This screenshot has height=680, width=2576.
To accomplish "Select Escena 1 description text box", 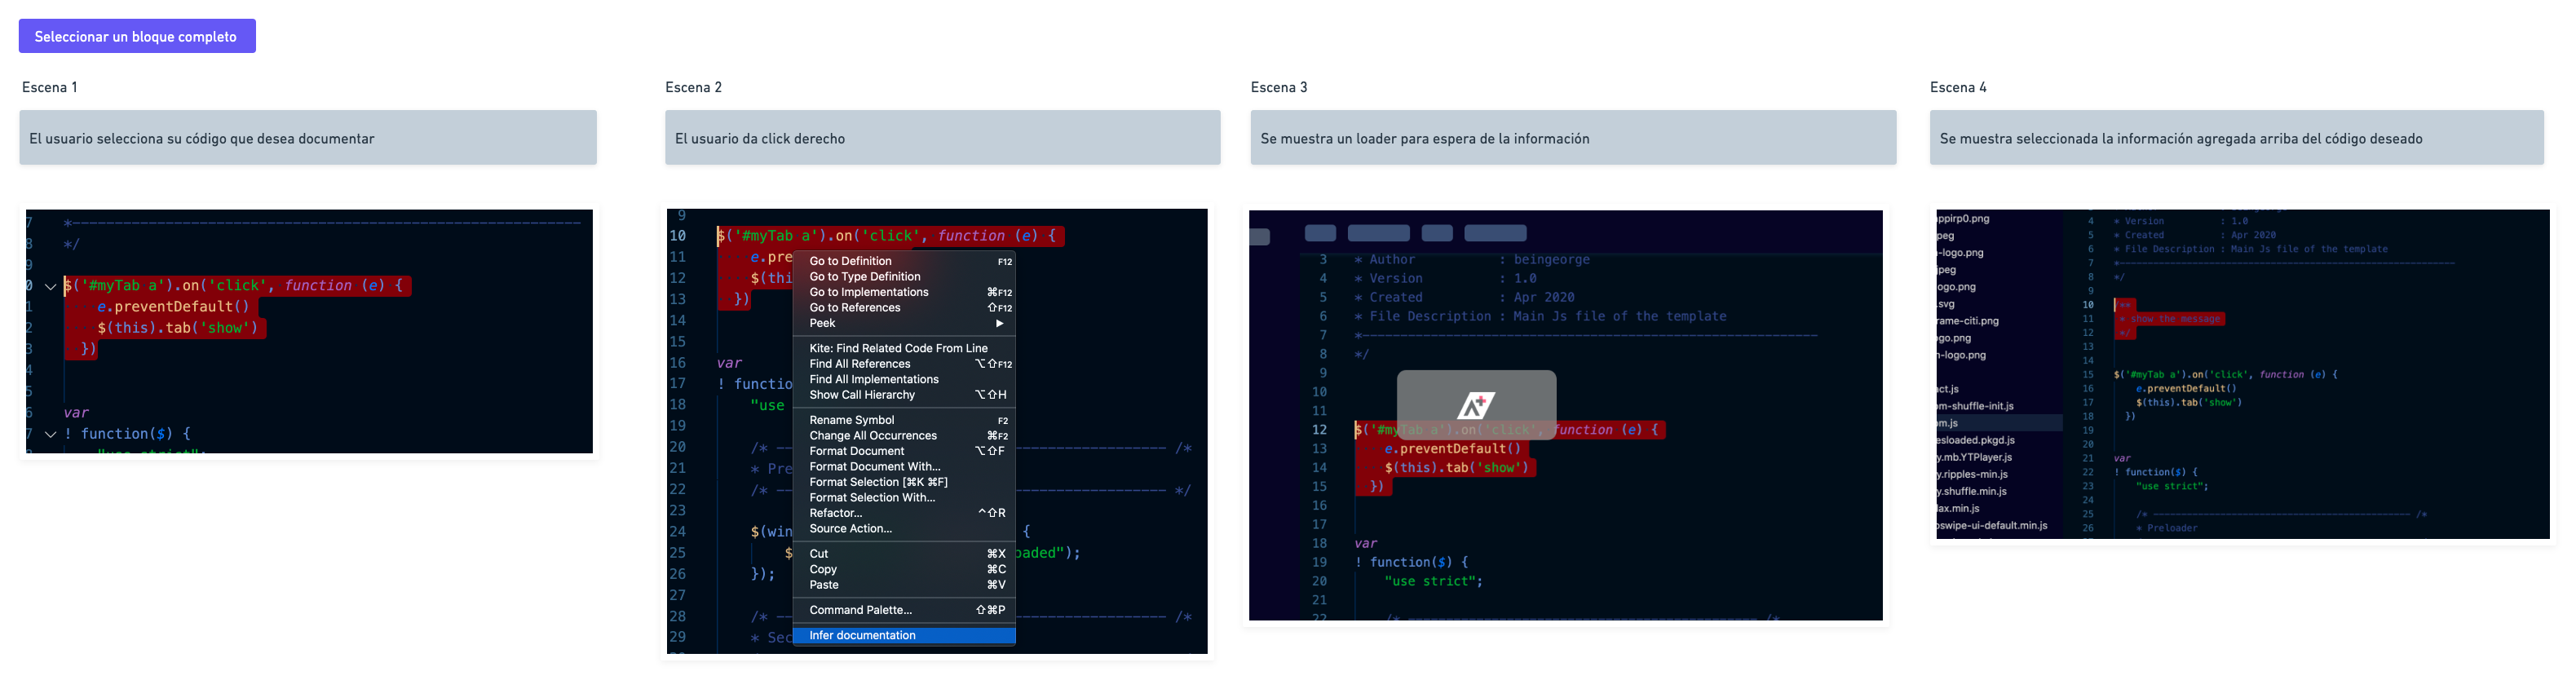I will tap(308, 138).
